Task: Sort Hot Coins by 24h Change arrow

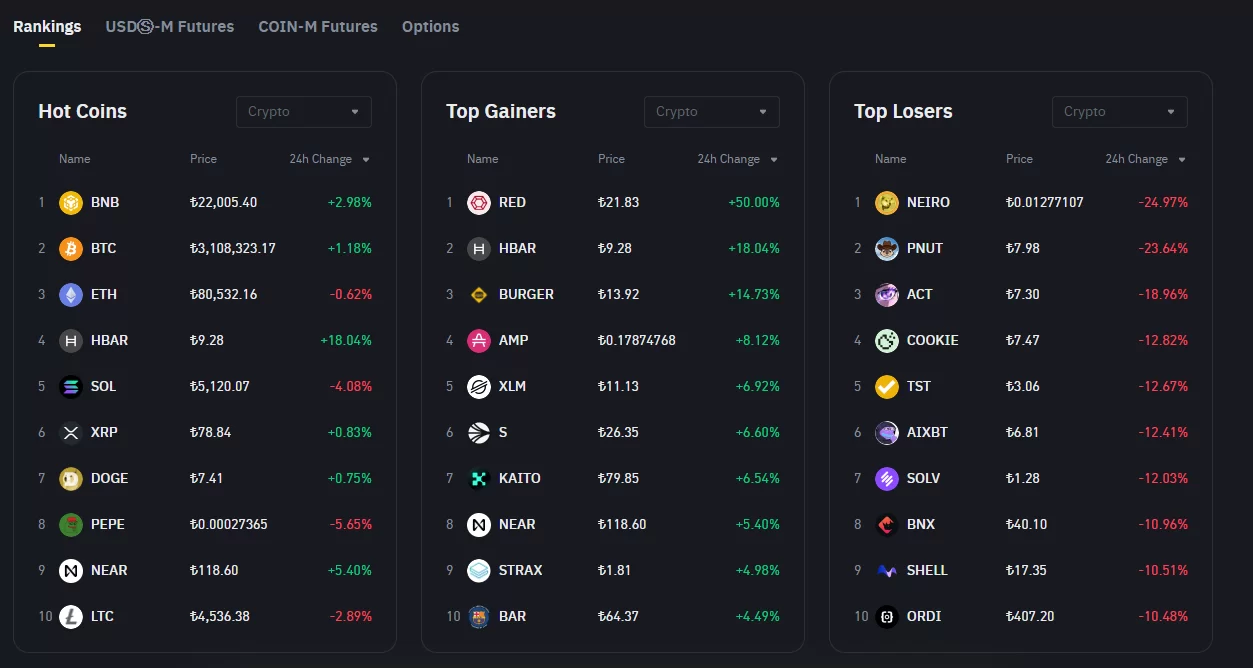Action: pos(366,160)
